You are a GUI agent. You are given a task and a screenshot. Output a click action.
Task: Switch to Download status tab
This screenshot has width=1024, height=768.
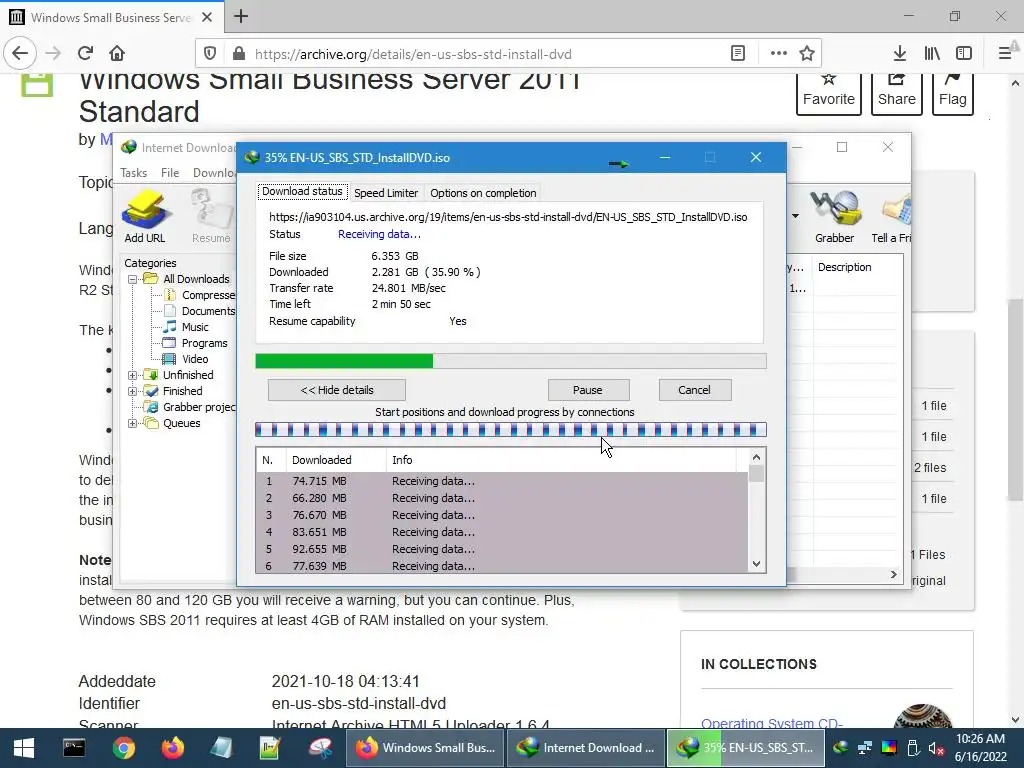(x=302, y=191)
